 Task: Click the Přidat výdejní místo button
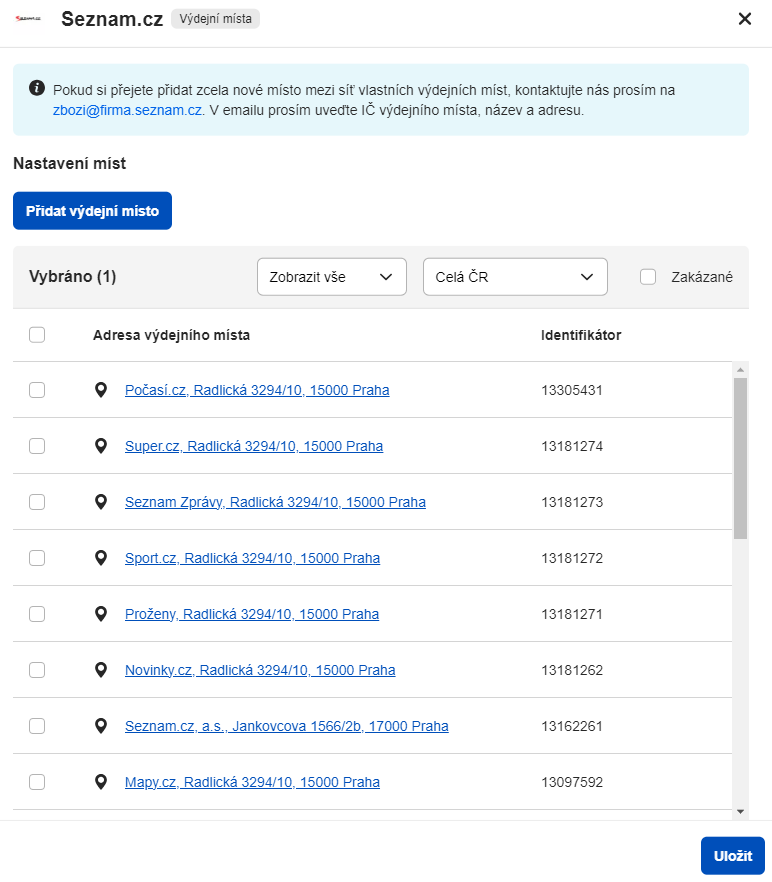(92, 211)
